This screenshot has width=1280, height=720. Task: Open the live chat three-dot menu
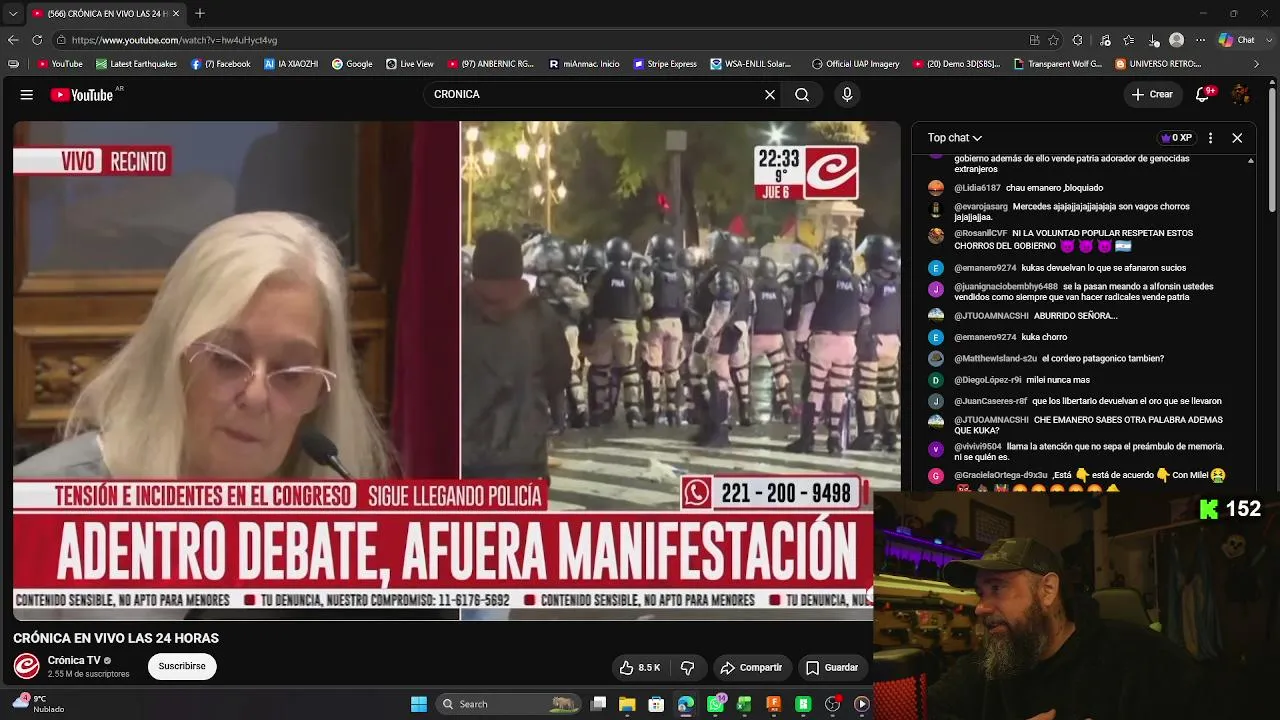[1210, 138]
